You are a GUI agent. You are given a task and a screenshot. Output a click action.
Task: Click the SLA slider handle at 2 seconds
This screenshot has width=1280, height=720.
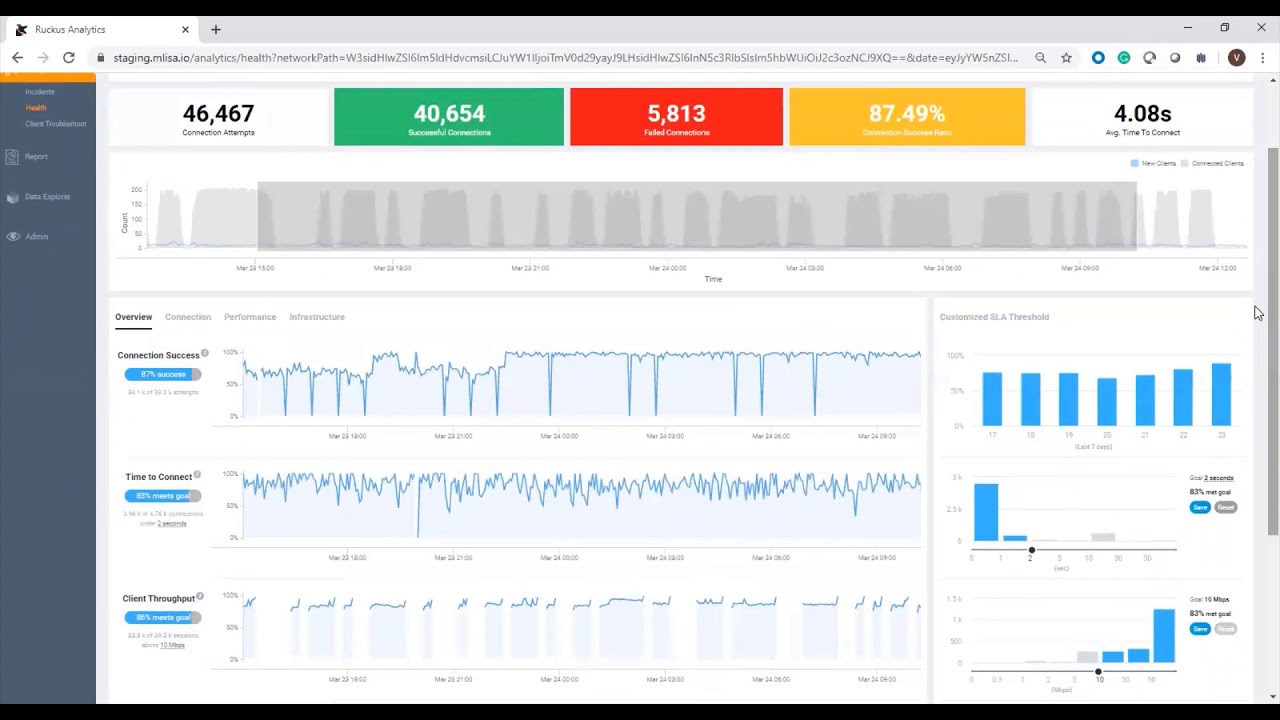pos(1031,549)
